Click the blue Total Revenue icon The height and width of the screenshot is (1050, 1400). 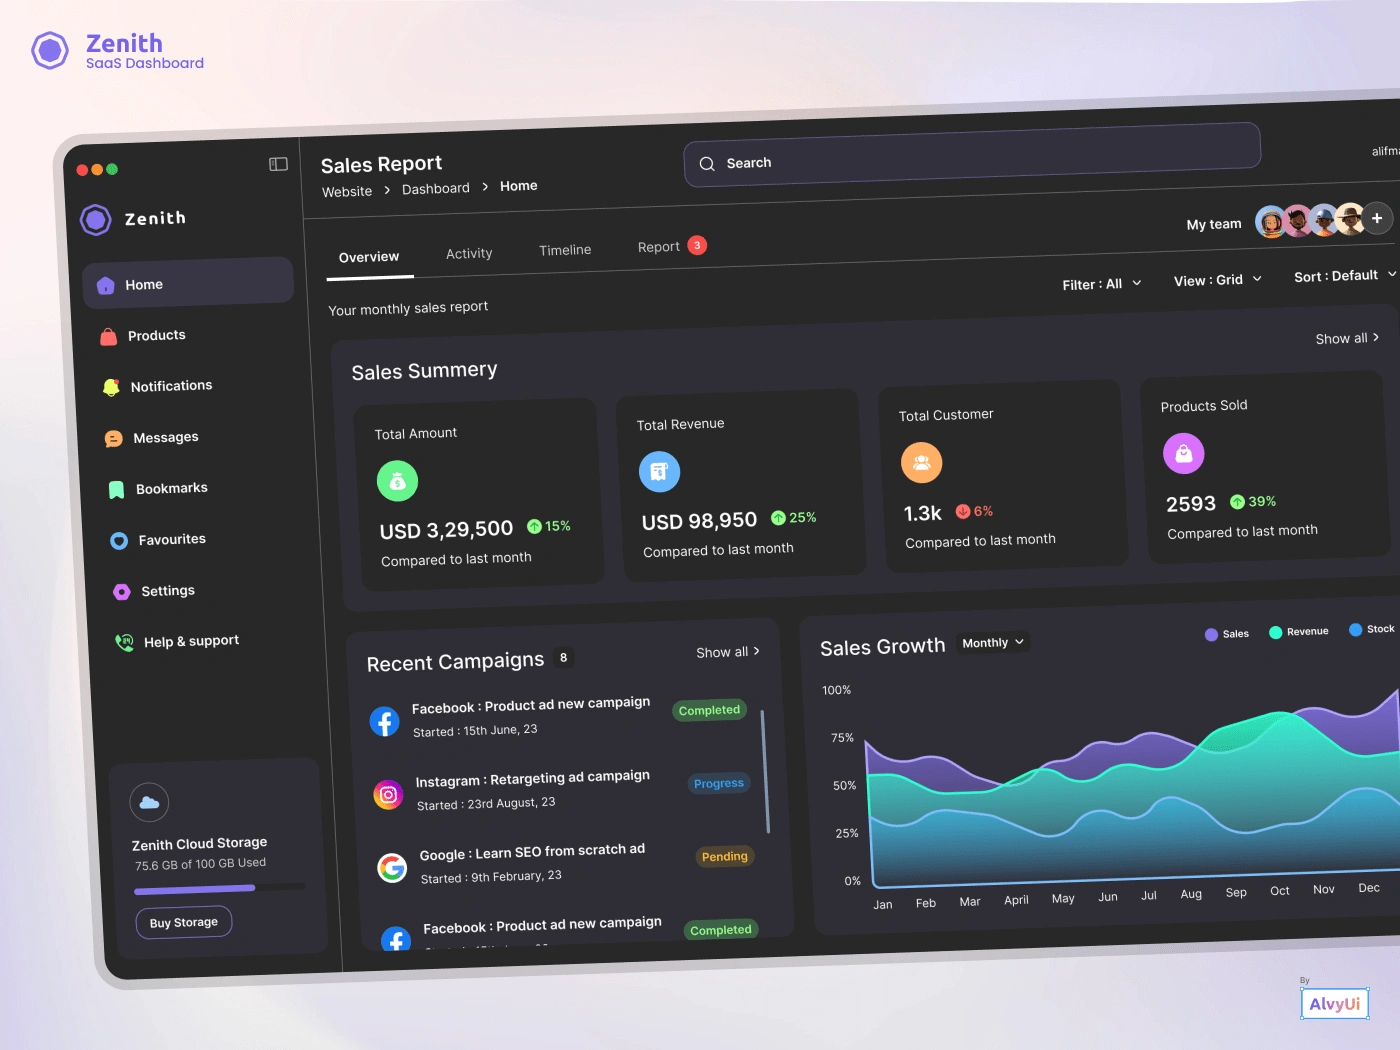click(659, 472)
